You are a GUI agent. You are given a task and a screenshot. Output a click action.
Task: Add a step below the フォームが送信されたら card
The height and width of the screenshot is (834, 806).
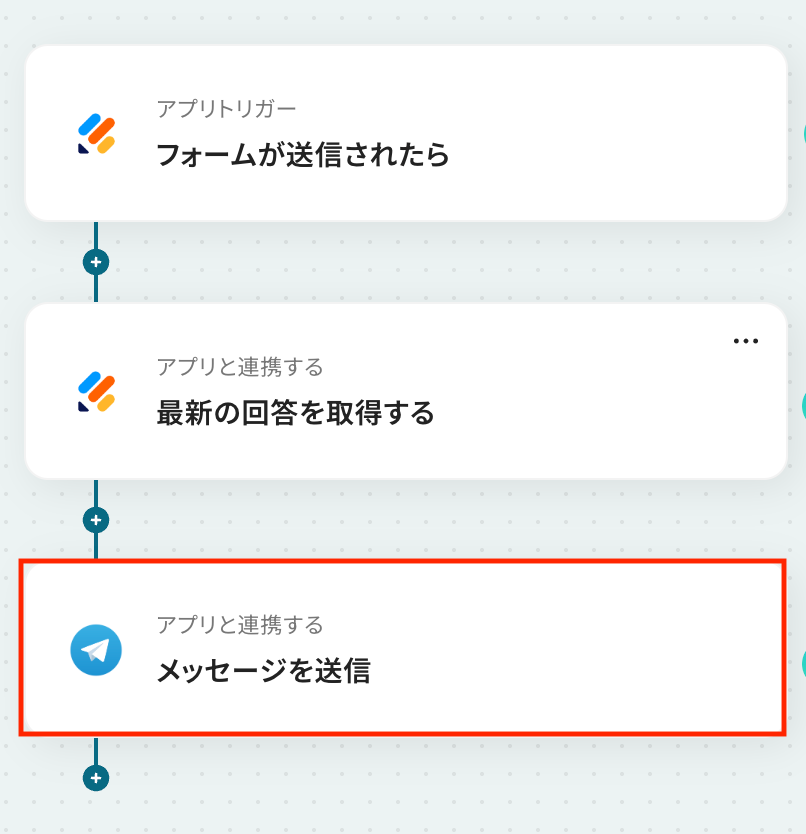point(96,262)
